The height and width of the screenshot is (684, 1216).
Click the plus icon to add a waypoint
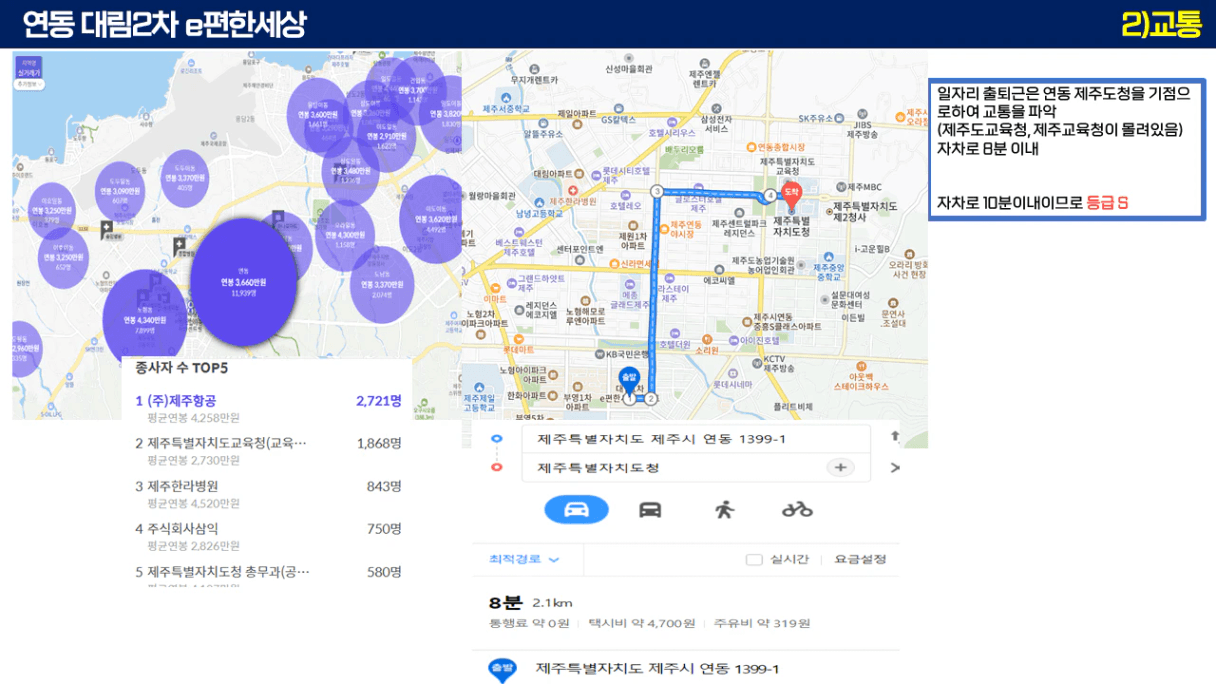coord(841,467)
